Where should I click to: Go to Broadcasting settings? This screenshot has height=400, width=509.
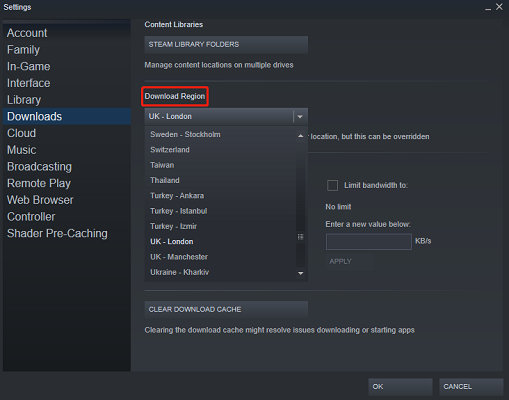tap(67, 166)
